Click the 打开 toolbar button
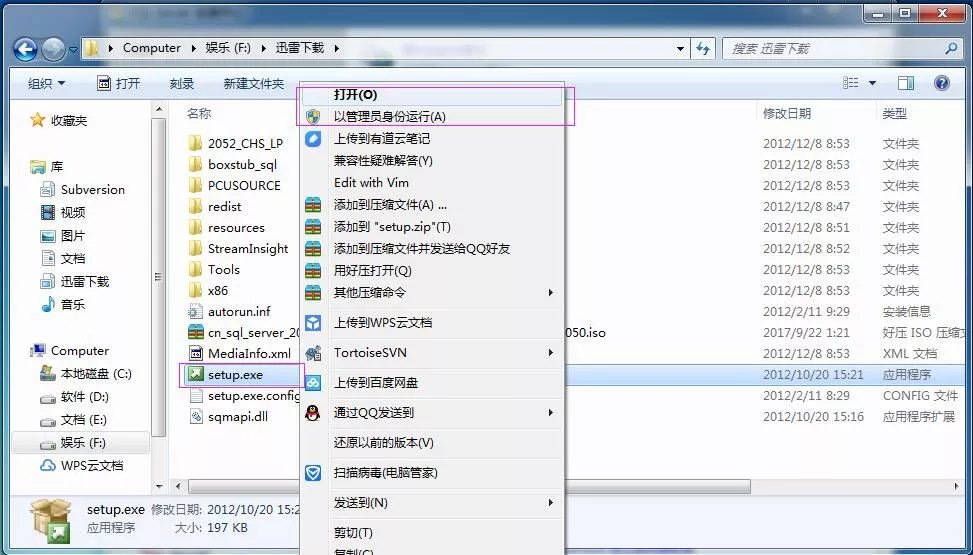 [x=119, y=83]
